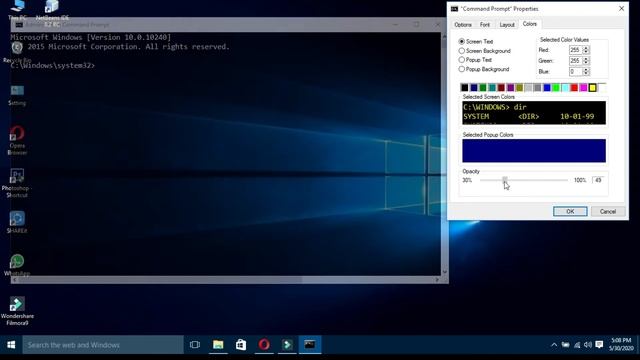
Task: Click the Search the web and Windows box
Action: click(x=103, y=345)
